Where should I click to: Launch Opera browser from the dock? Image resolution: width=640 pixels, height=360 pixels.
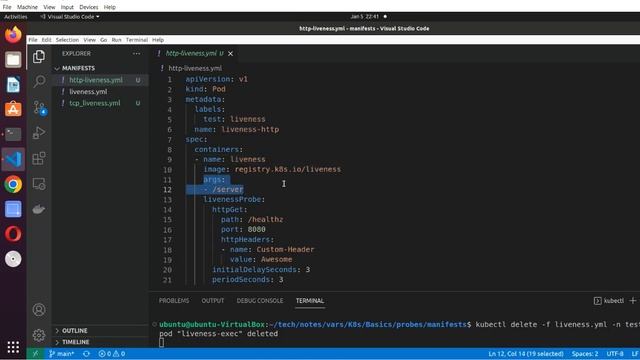(13, 234)
